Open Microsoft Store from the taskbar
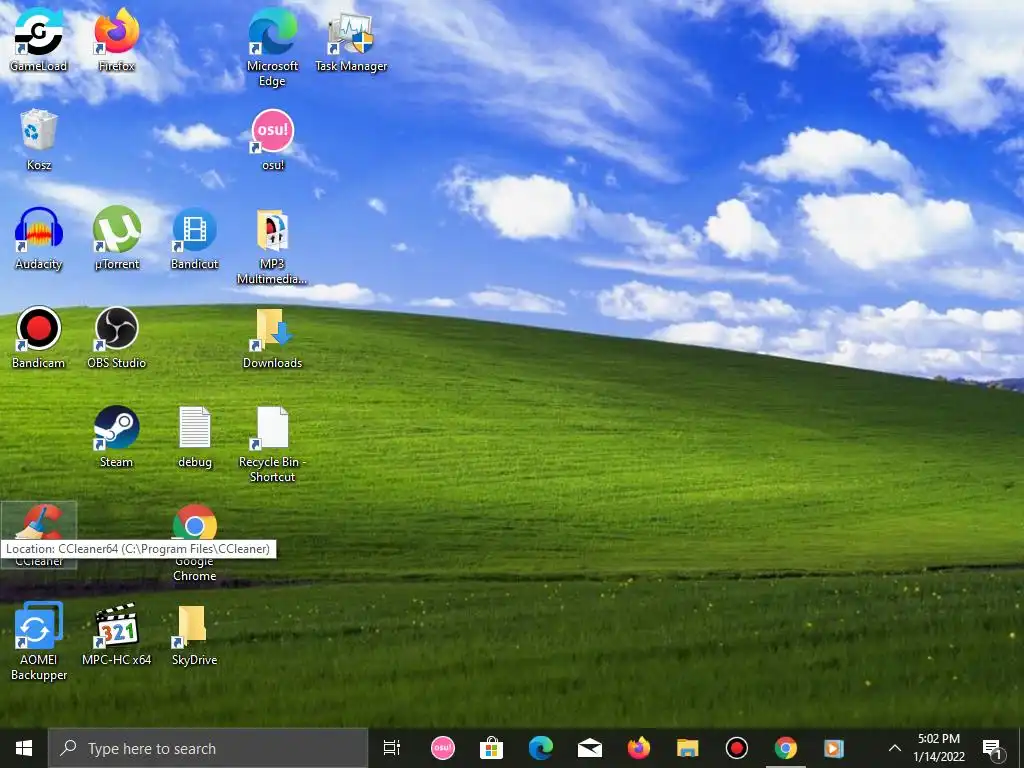The width and height of the screenshot is (1024, 768). [x=491, y=748]
